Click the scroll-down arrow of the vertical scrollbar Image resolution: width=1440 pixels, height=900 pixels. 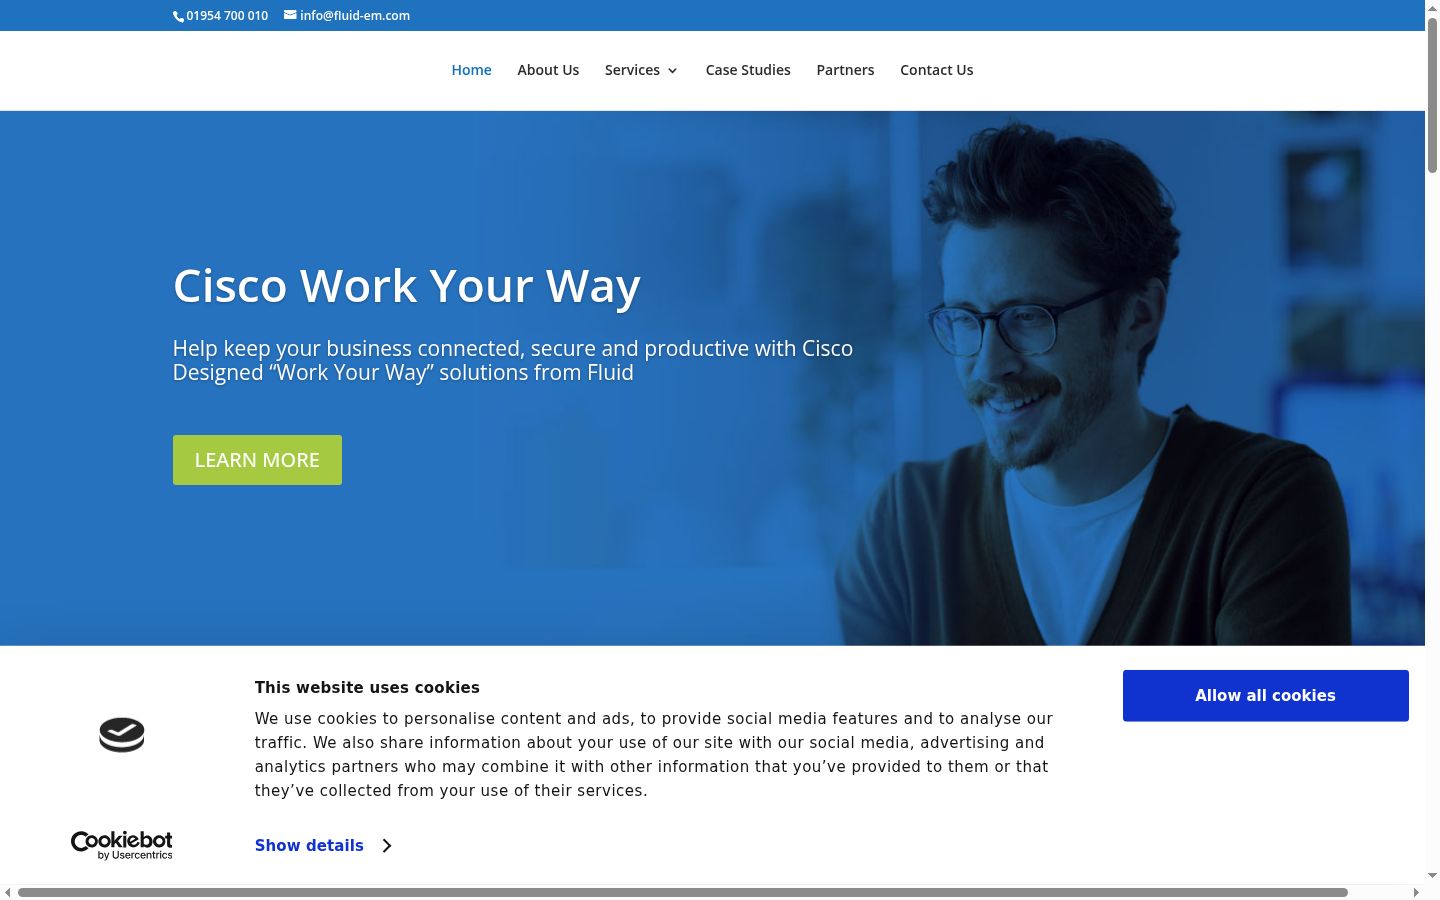1432,876
